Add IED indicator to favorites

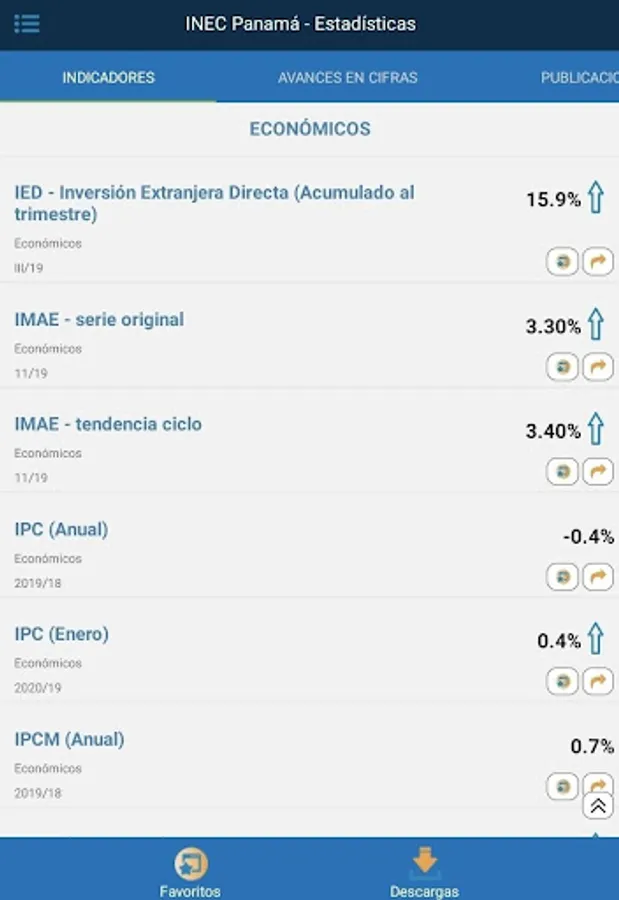pos(562,262)
